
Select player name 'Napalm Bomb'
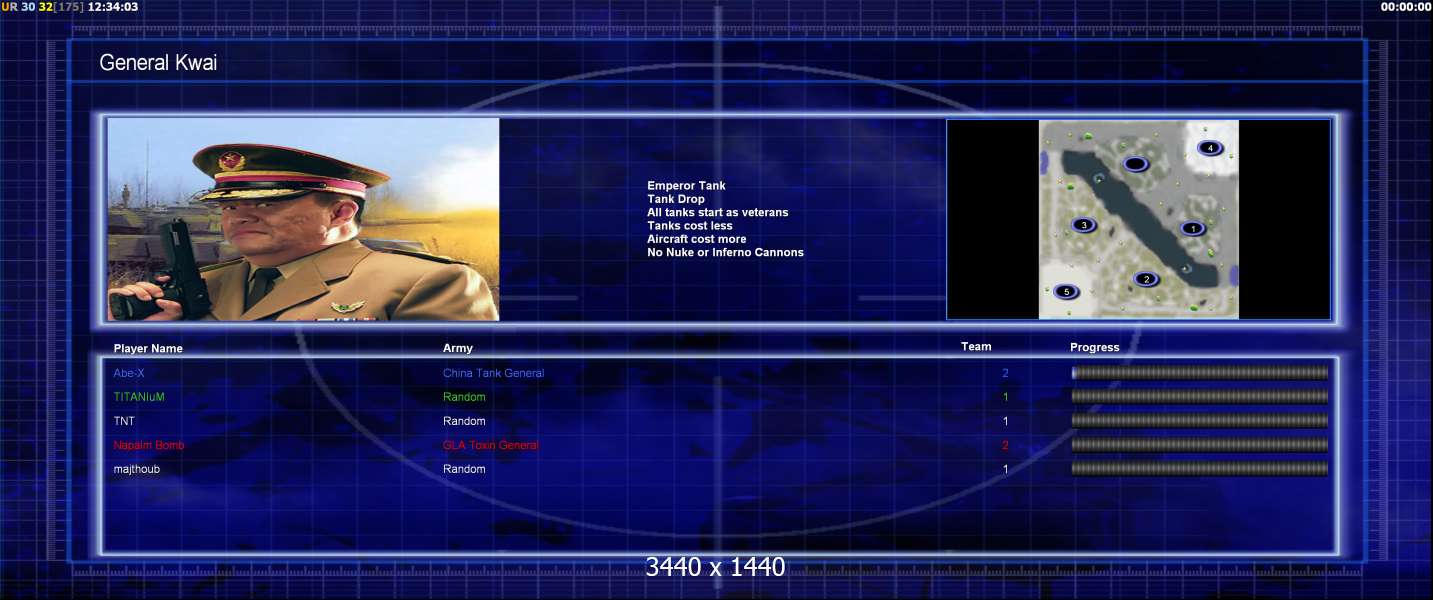pyautogui.click(x=149, y=445)
